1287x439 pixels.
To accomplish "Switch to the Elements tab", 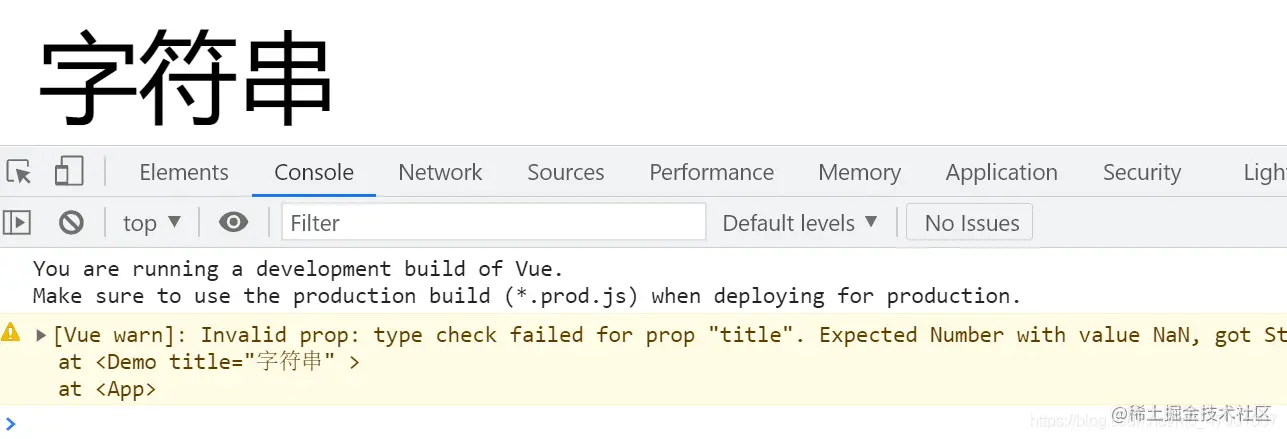I will click(184, 172).
